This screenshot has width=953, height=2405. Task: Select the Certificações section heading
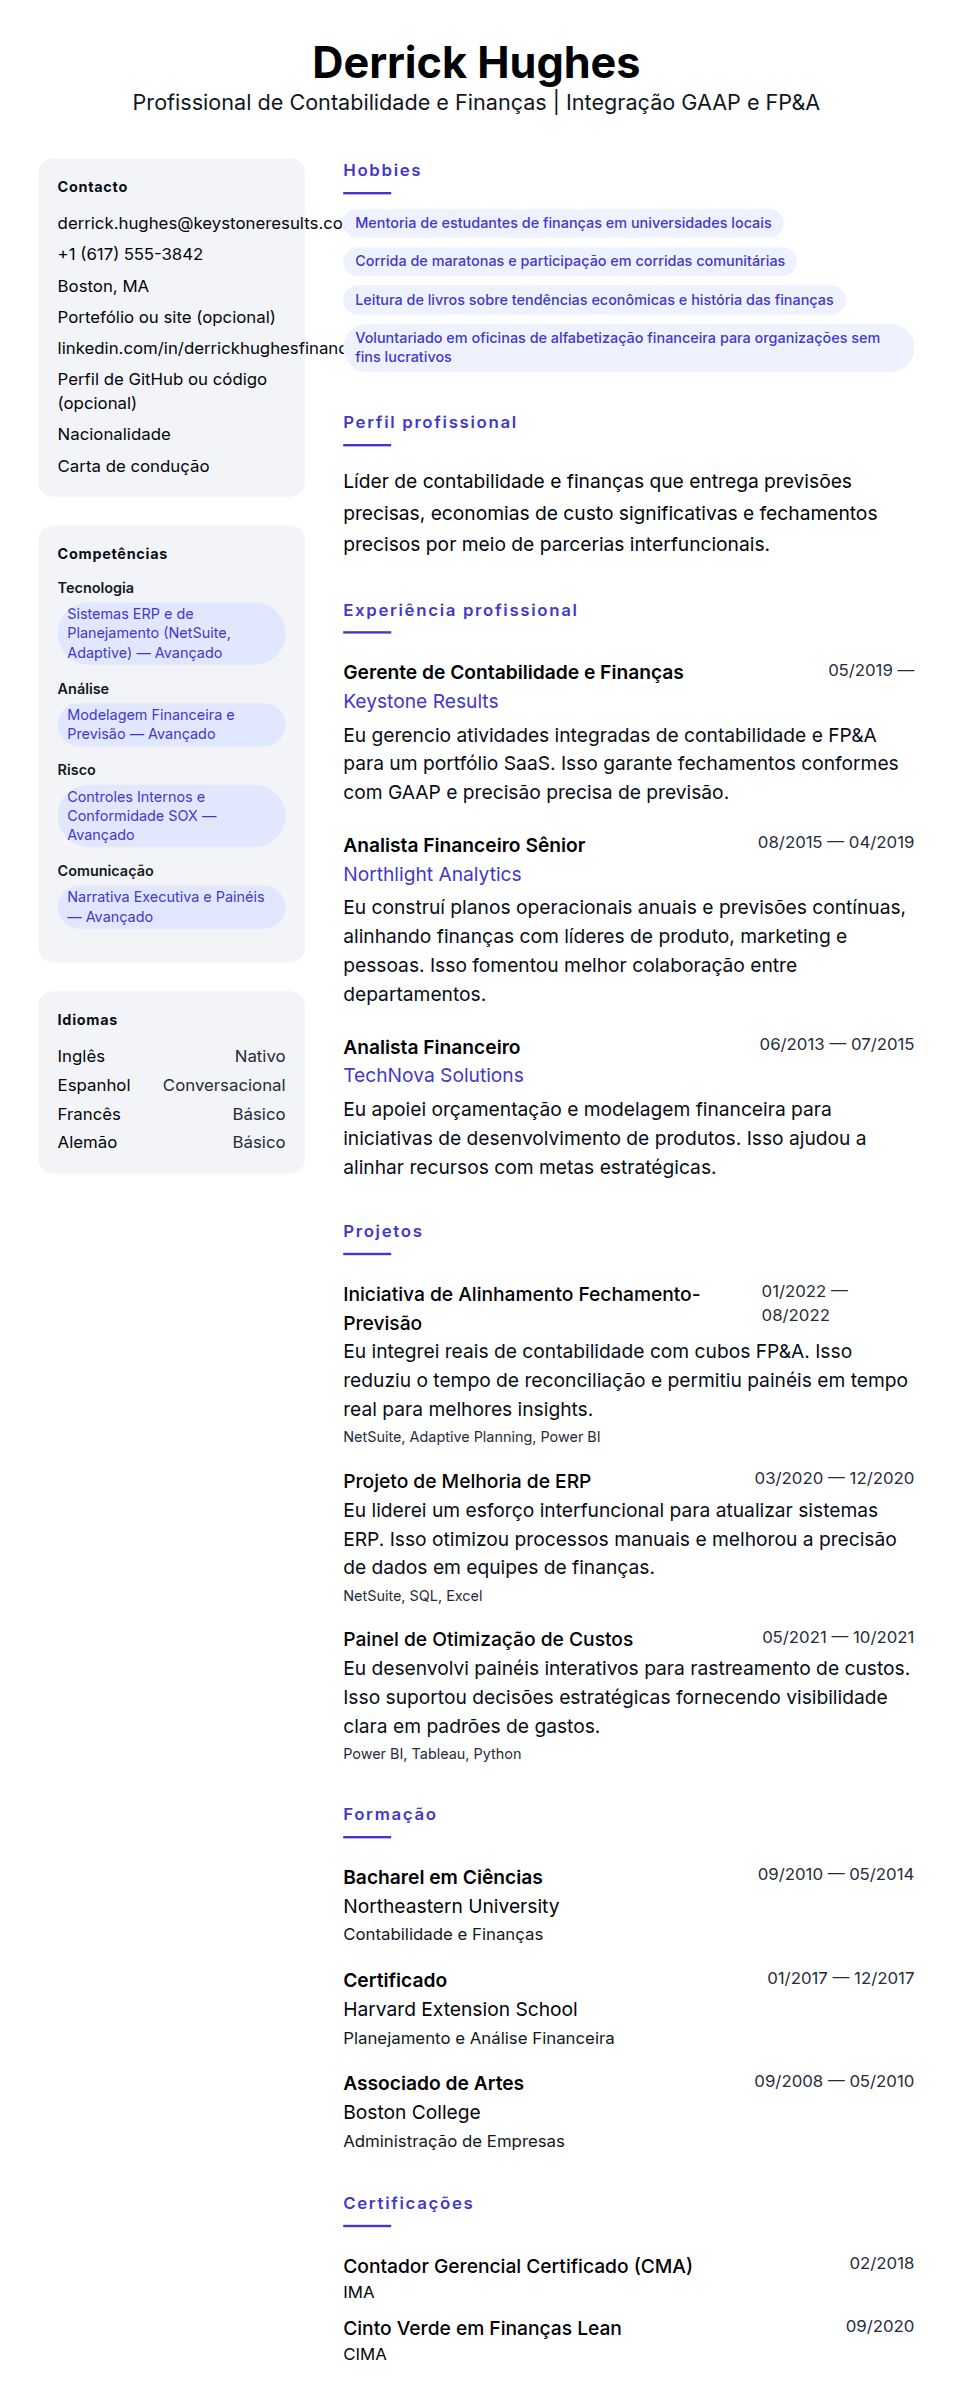click(408, 2203)
